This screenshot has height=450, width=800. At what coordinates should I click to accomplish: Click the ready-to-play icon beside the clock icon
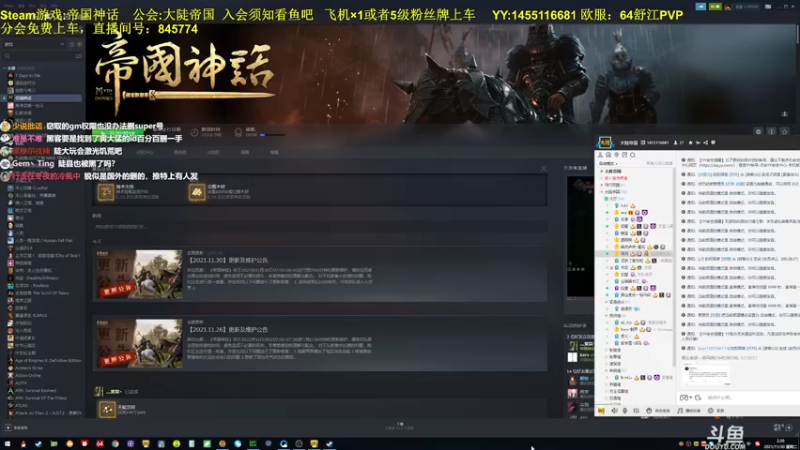tap(79, 44)
